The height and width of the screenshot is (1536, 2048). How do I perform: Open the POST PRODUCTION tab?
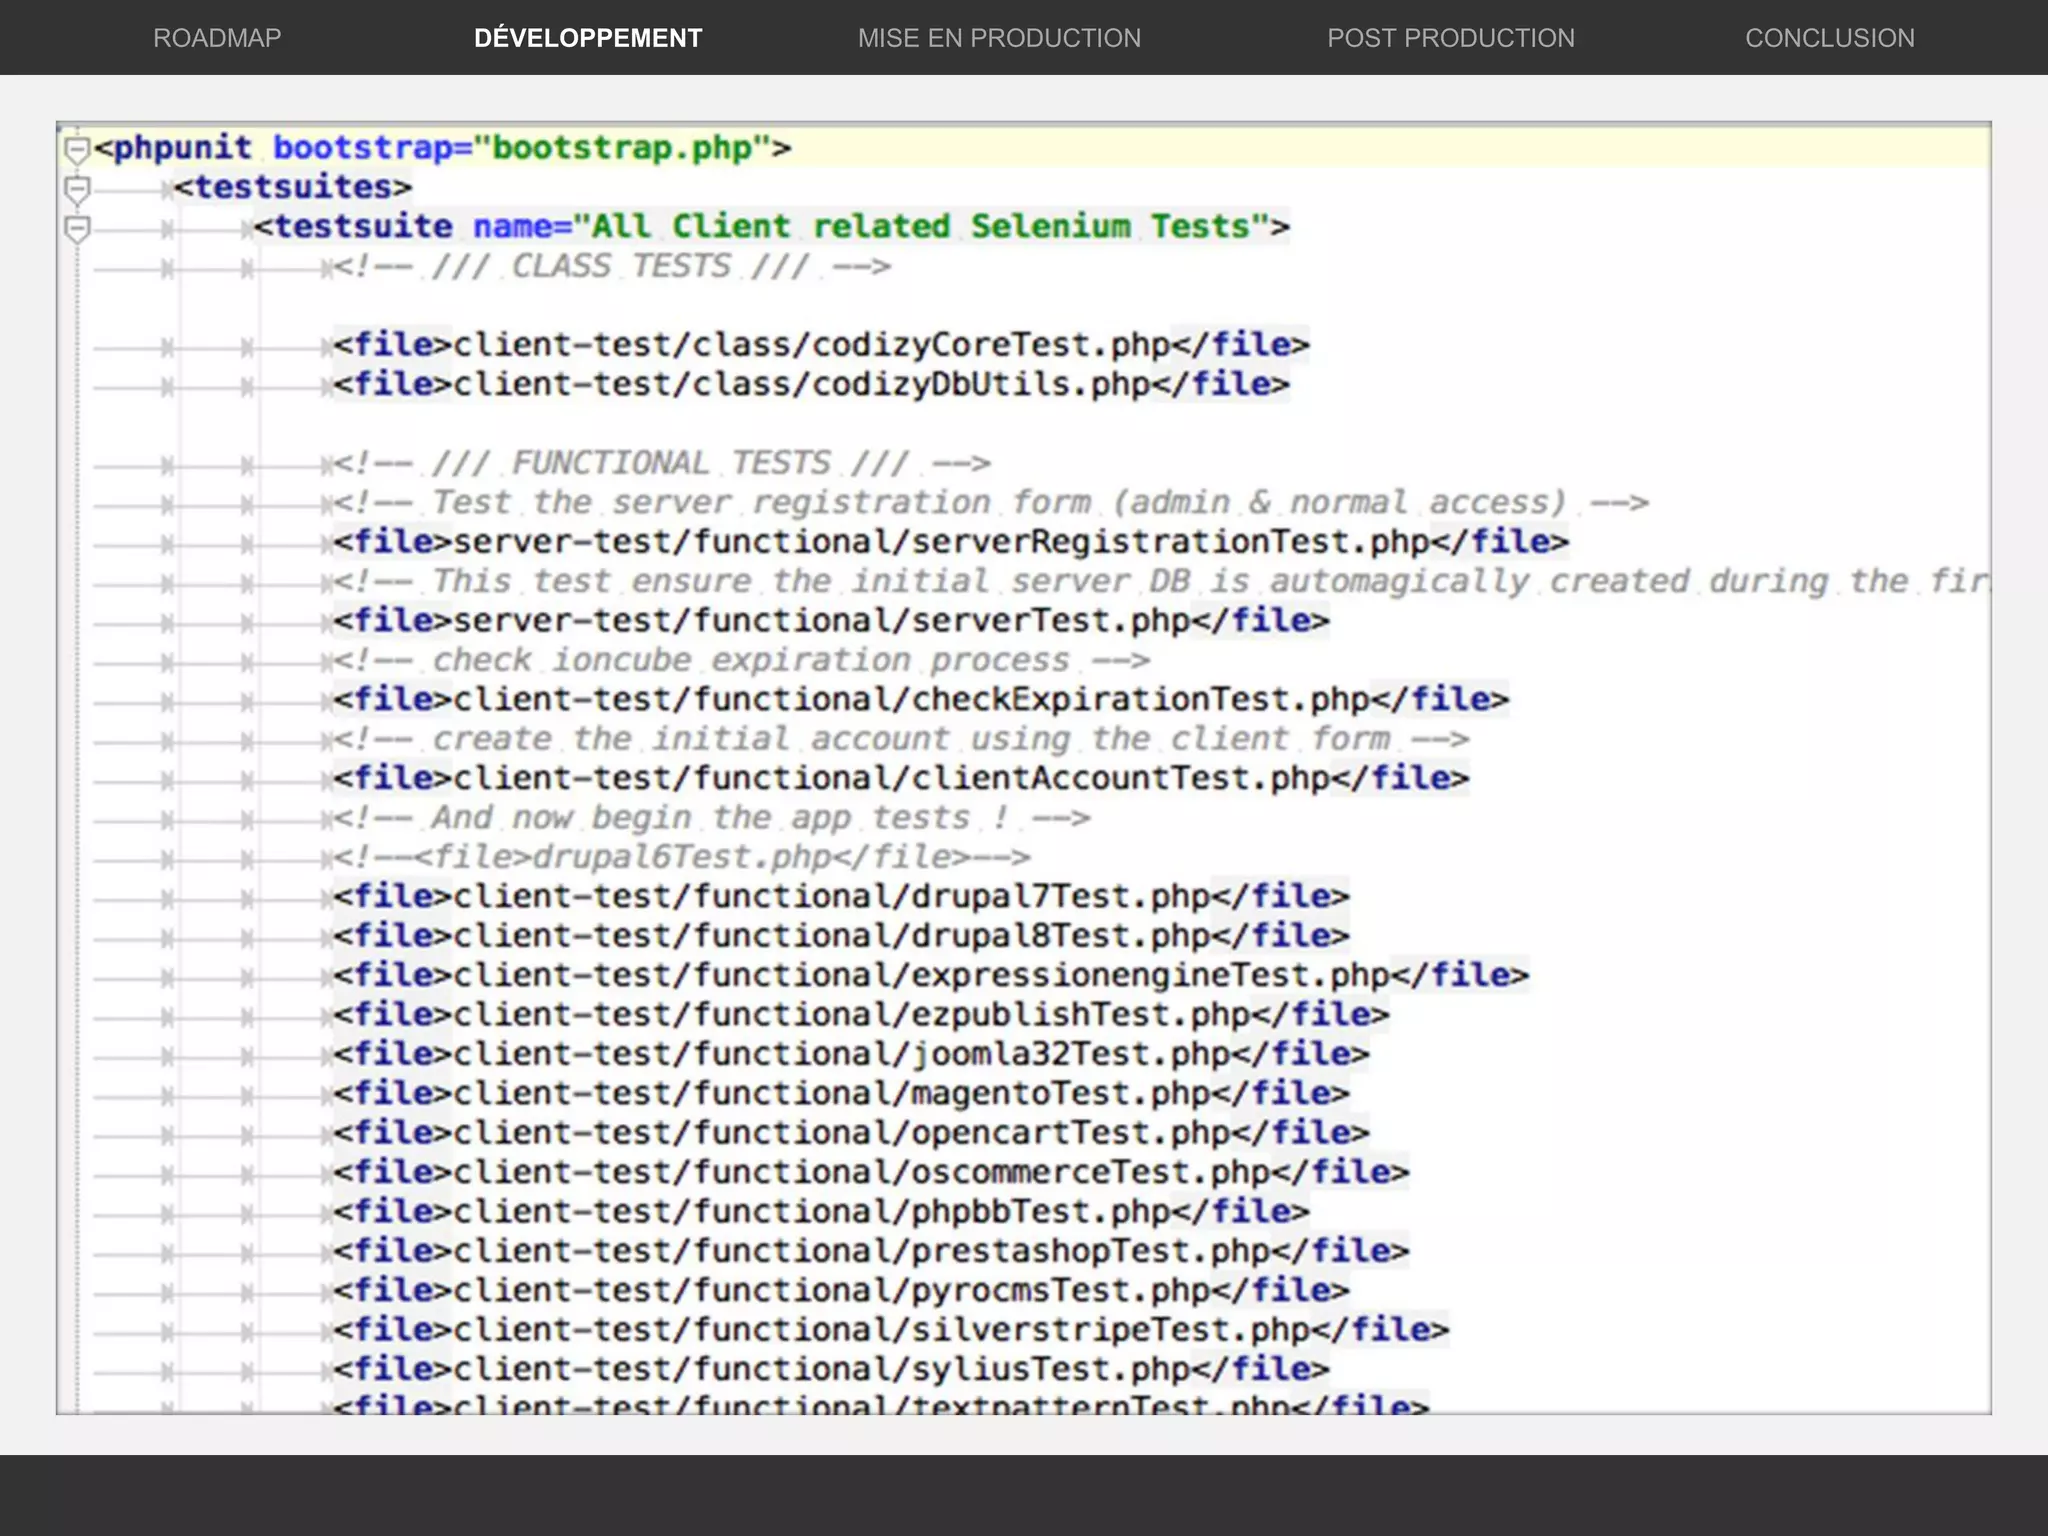click(1450, 38)
